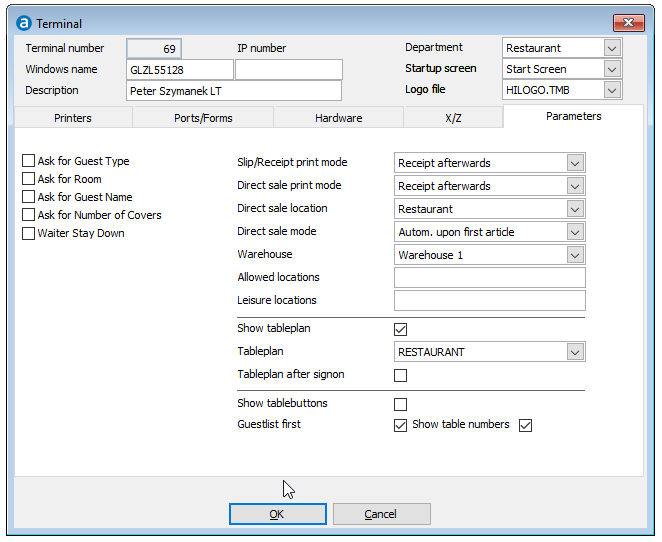The image size is (662, 542).
Task: Open the Logo file dropdown
Action: point(612,90)
